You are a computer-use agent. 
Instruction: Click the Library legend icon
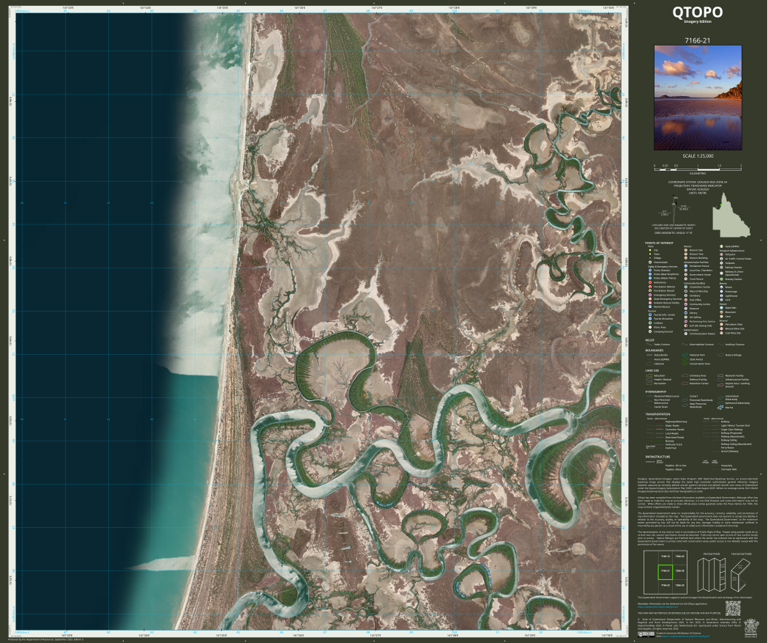[686, 313]
